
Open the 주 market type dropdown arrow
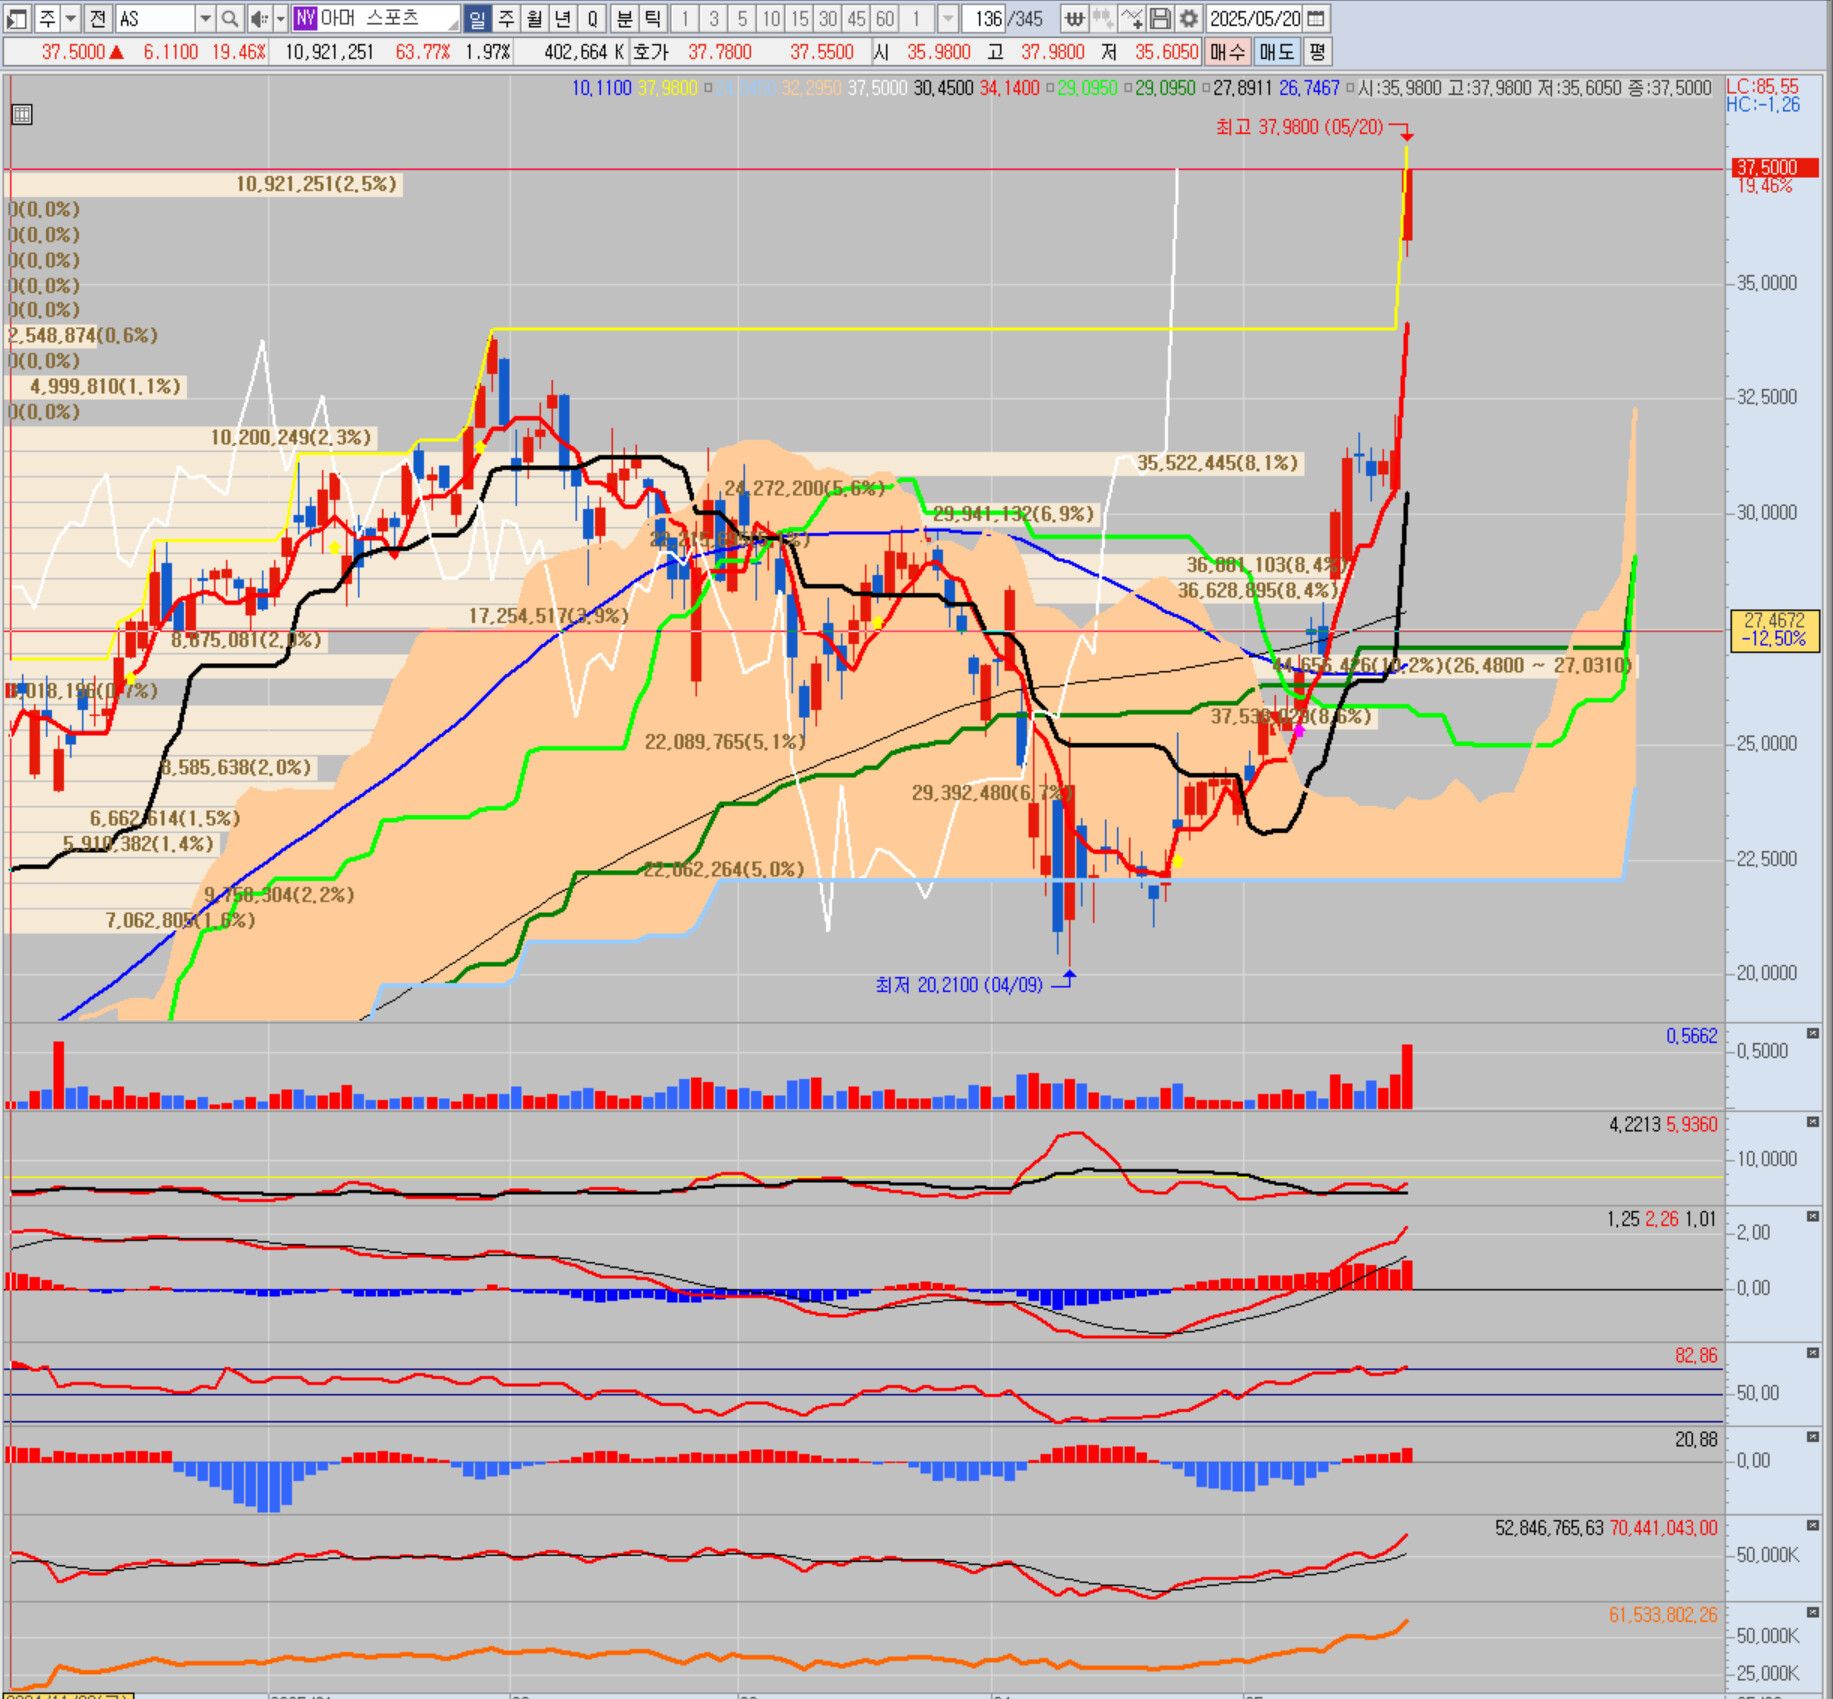(x=71, y=18)
